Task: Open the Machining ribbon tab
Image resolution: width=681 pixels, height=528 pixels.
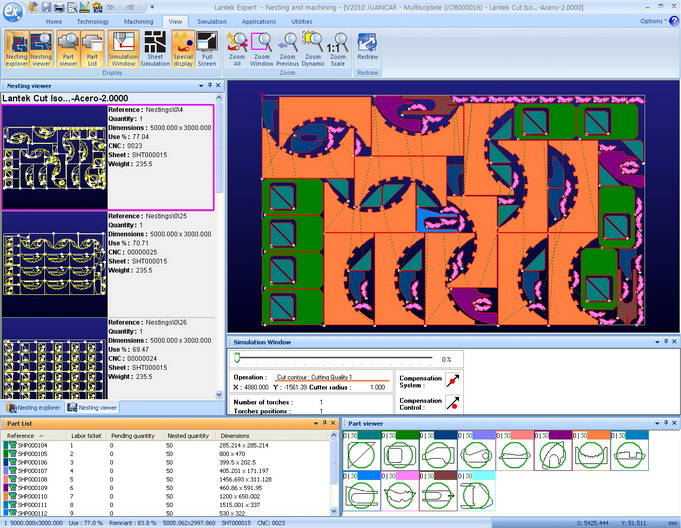Action: coord(138,20)
